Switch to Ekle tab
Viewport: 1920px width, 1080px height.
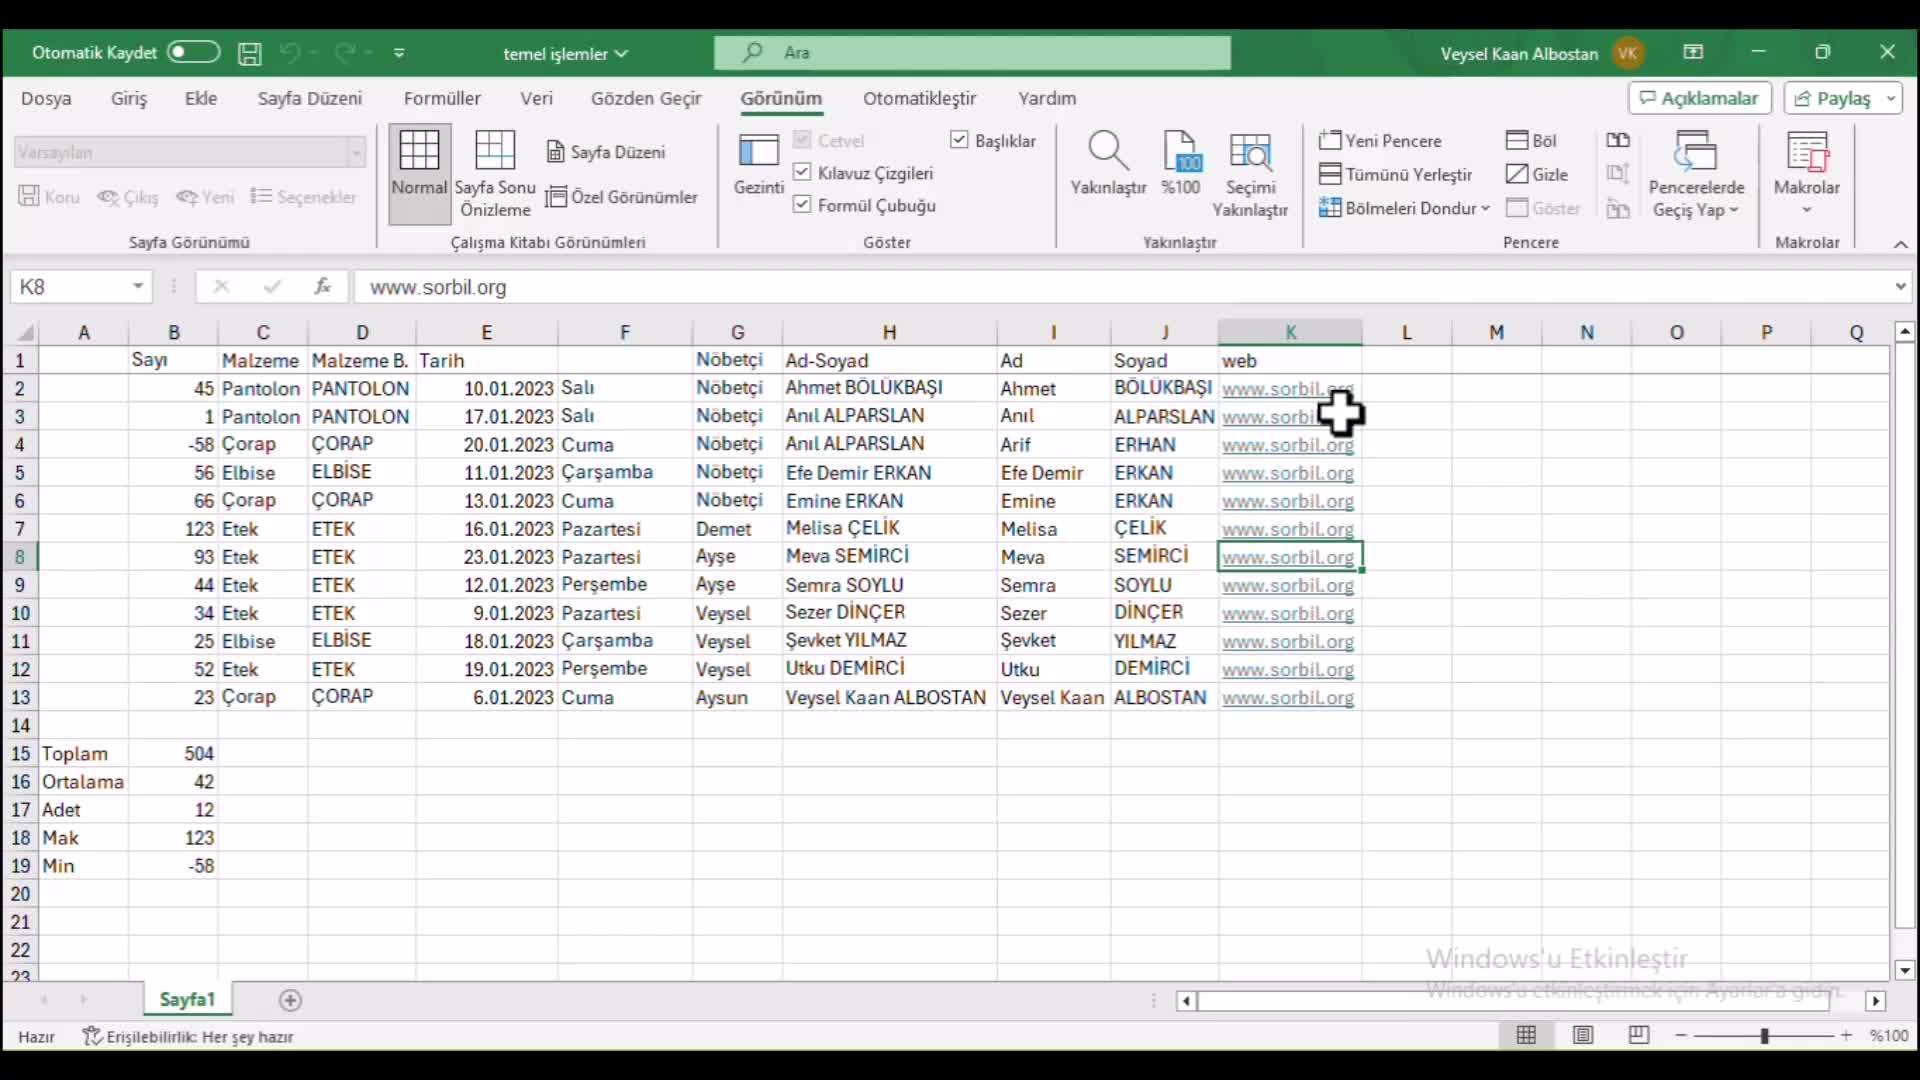click(x=201, y=98)
